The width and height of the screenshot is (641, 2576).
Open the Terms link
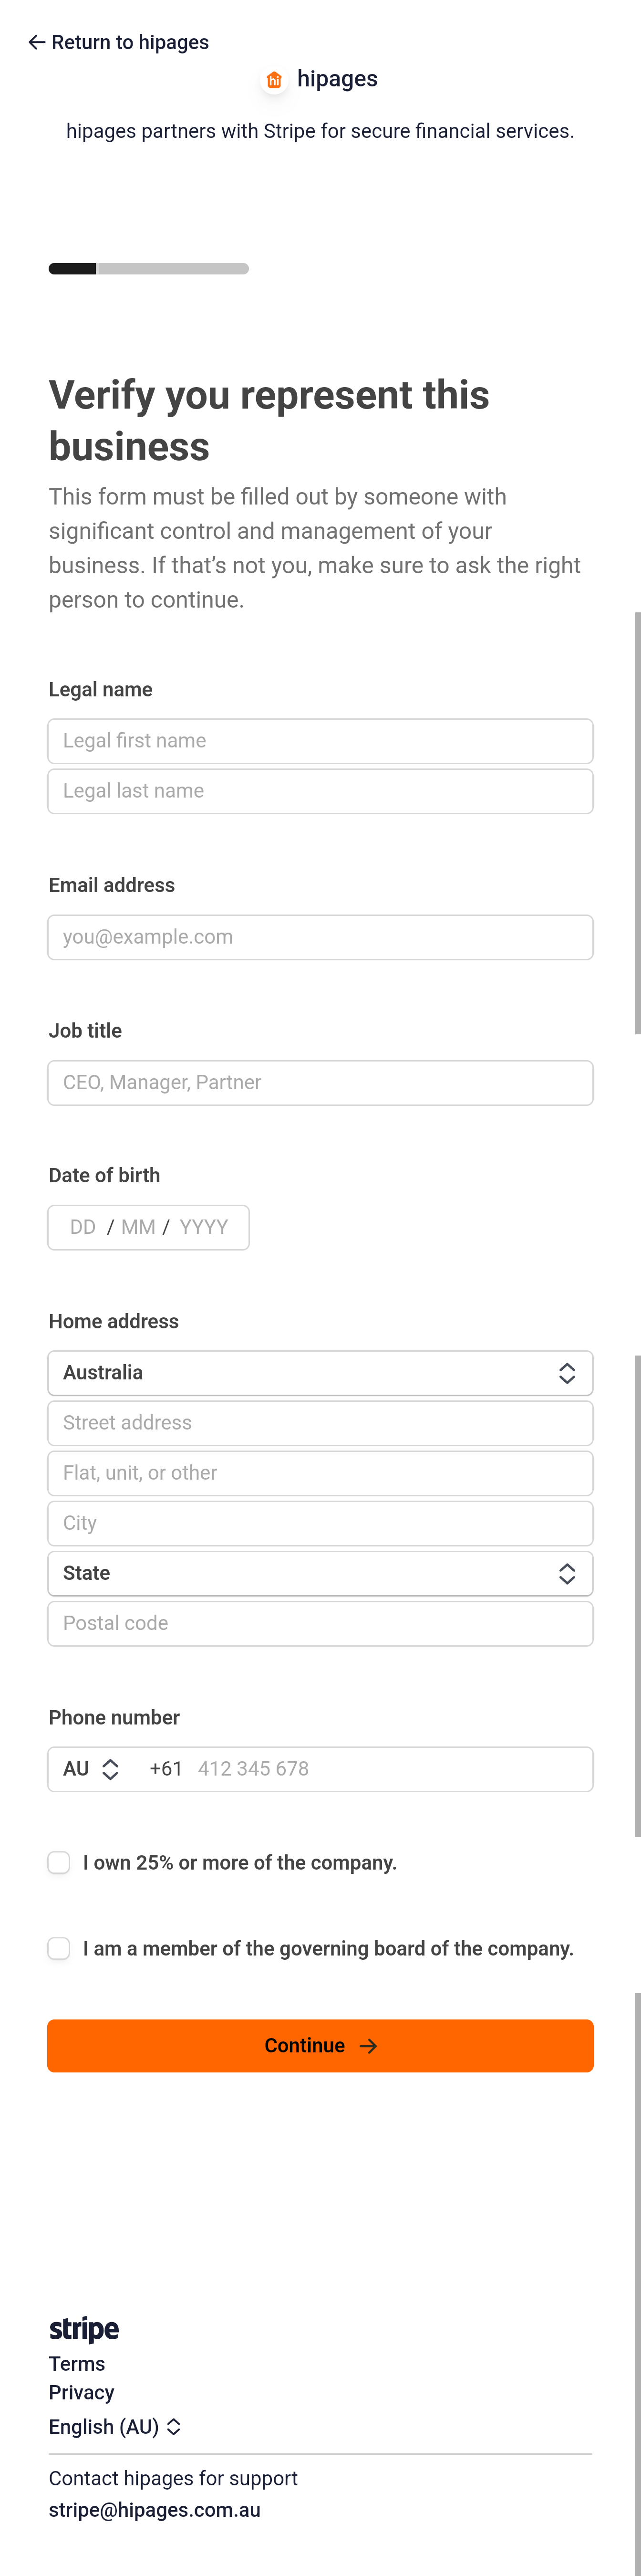point(77,2364)
